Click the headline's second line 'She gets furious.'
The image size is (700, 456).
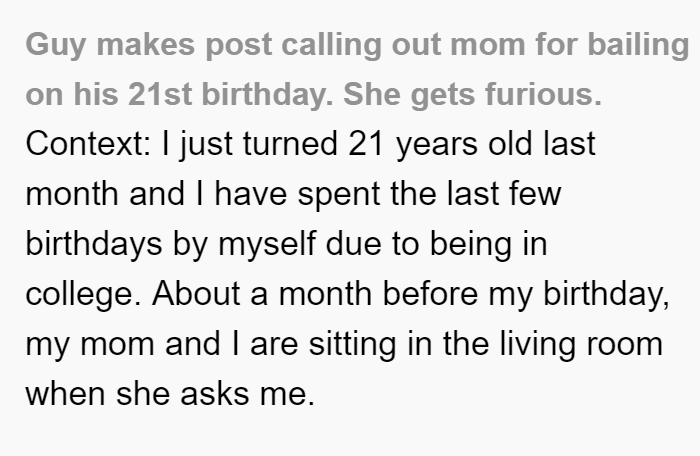click(x=472, y=95)
